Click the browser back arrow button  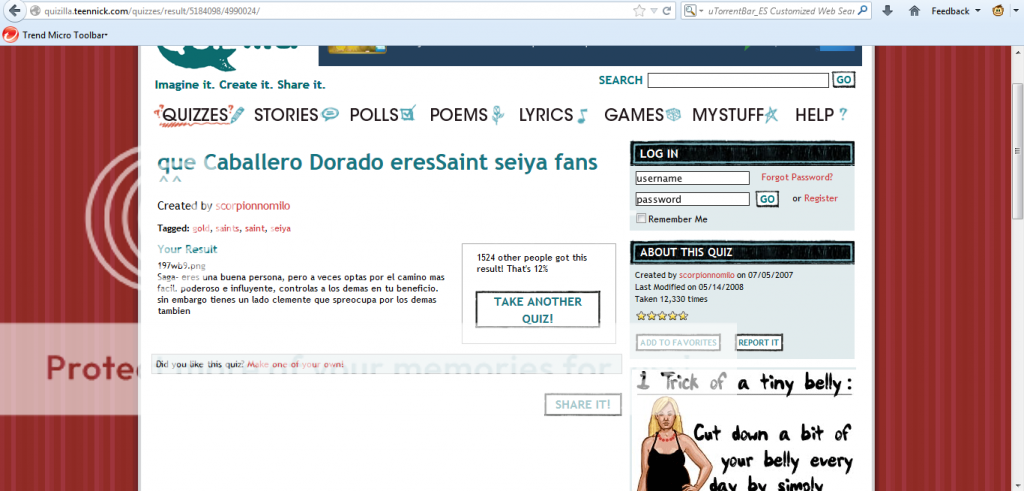tap(14, 10)
